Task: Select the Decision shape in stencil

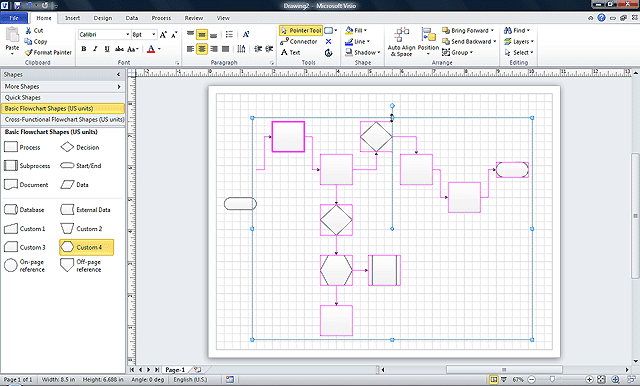Action: coord(80,147)
